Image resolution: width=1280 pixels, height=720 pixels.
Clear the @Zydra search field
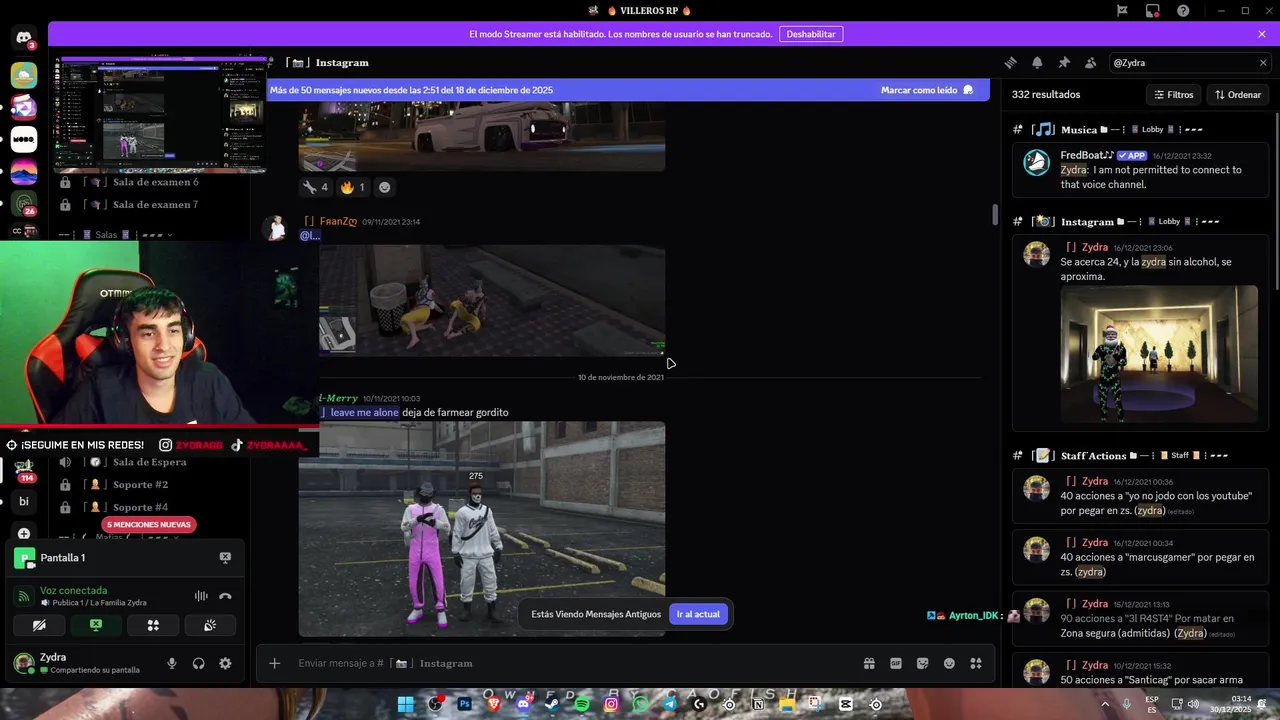click(x=1262, y=62)
